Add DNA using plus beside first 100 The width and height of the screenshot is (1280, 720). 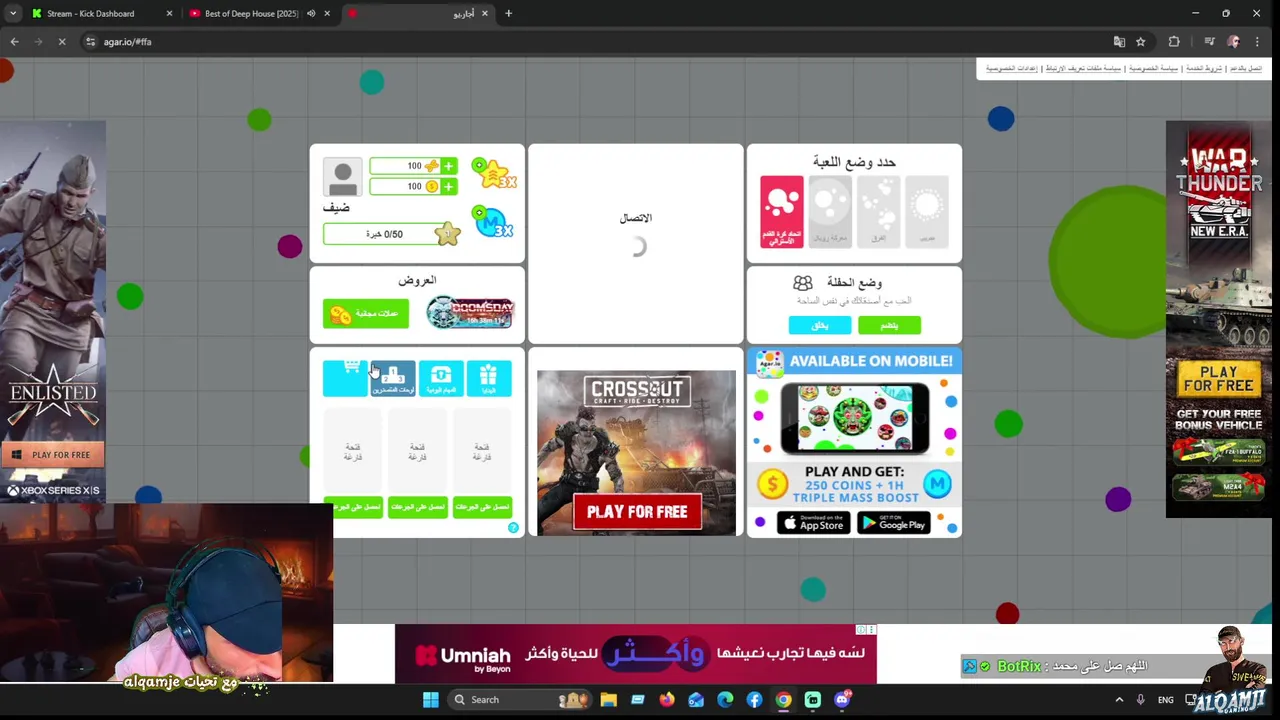(448, 166)
